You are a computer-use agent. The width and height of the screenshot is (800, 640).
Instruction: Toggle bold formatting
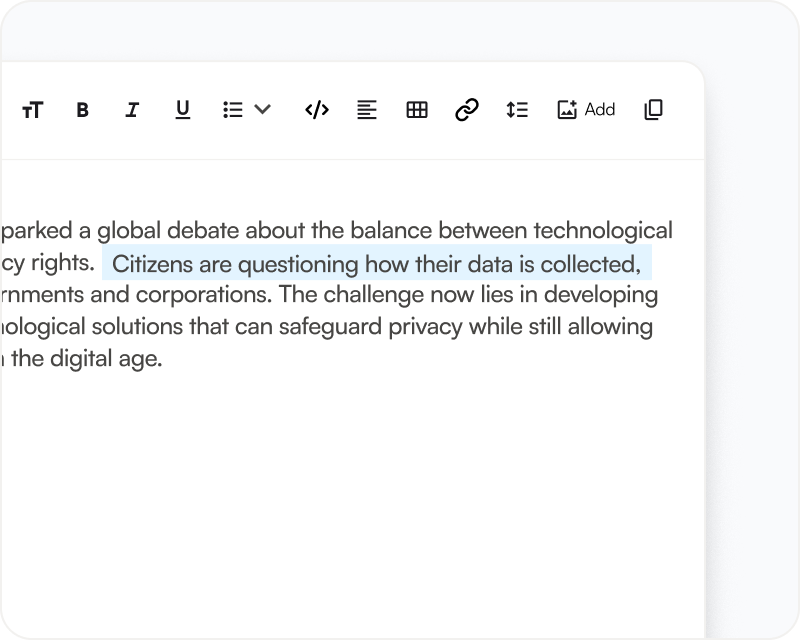[x=82, y=110]
